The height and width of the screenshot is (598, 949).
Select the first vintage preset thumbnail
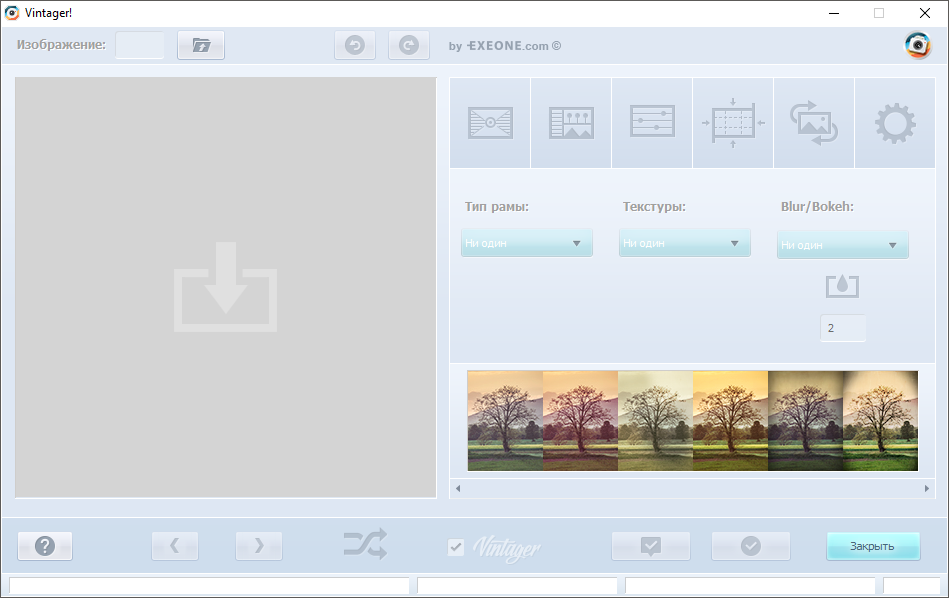point(505,421)
